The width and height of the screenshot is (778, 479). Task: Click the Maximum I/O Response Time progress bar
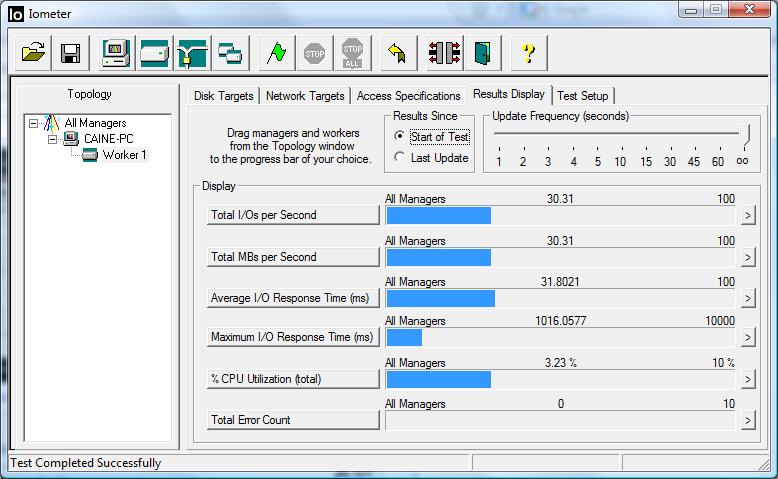coord(561,338)
